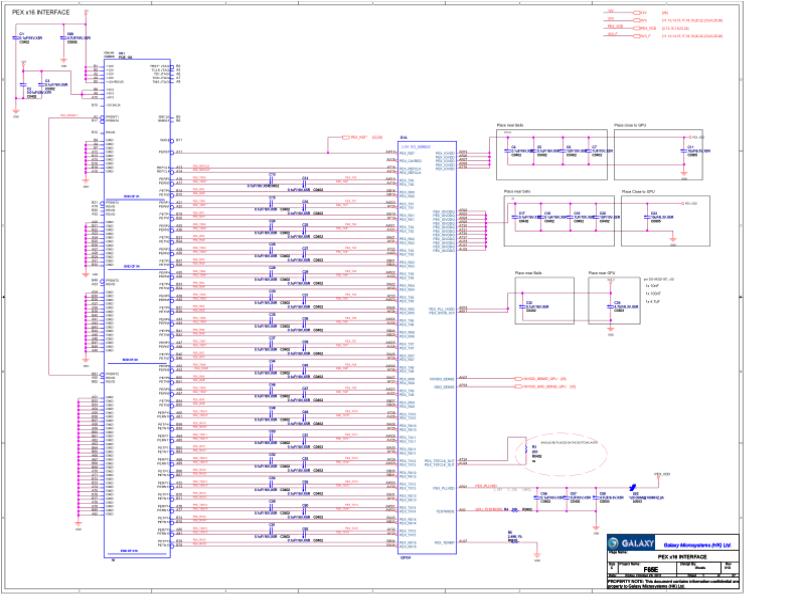The image size is (800, 600).
Task: Select the red dashed ellipse annotation
Action: point(560,453)
